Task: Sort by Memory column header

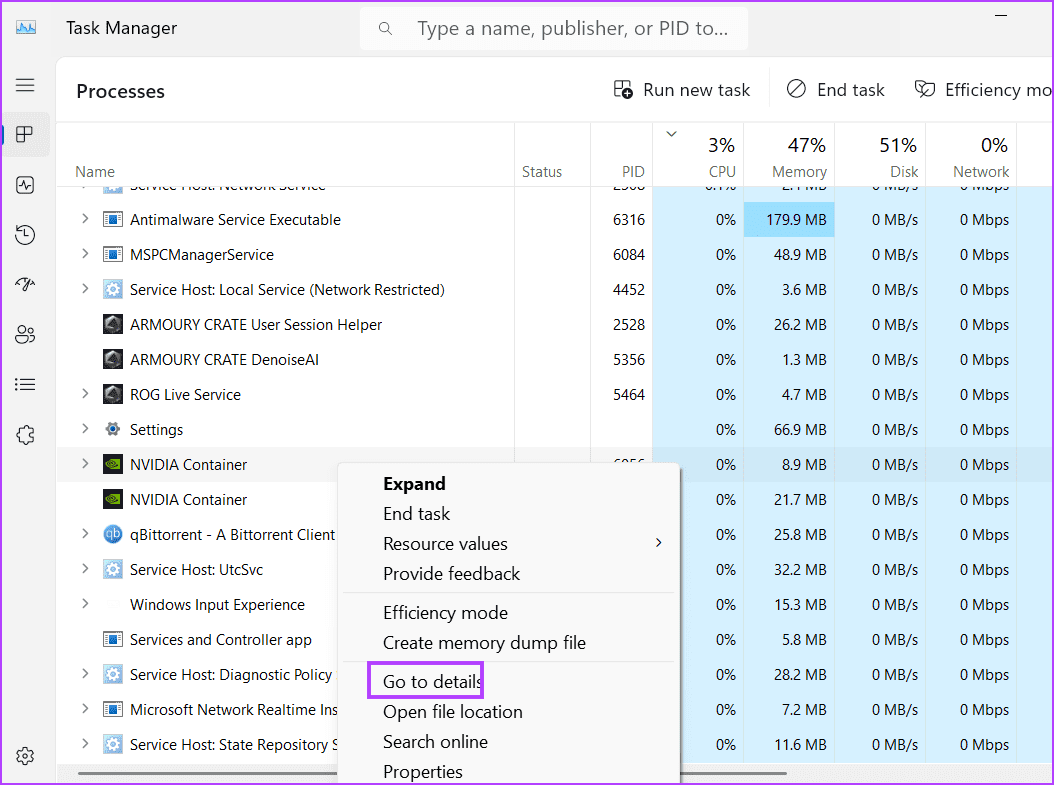Action: point(789,155)
